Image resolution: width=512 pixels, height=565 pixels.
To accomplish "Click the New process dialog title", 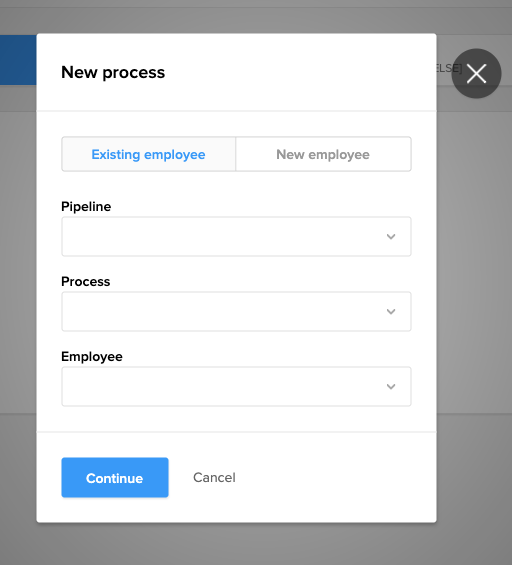I will (113, 72).
